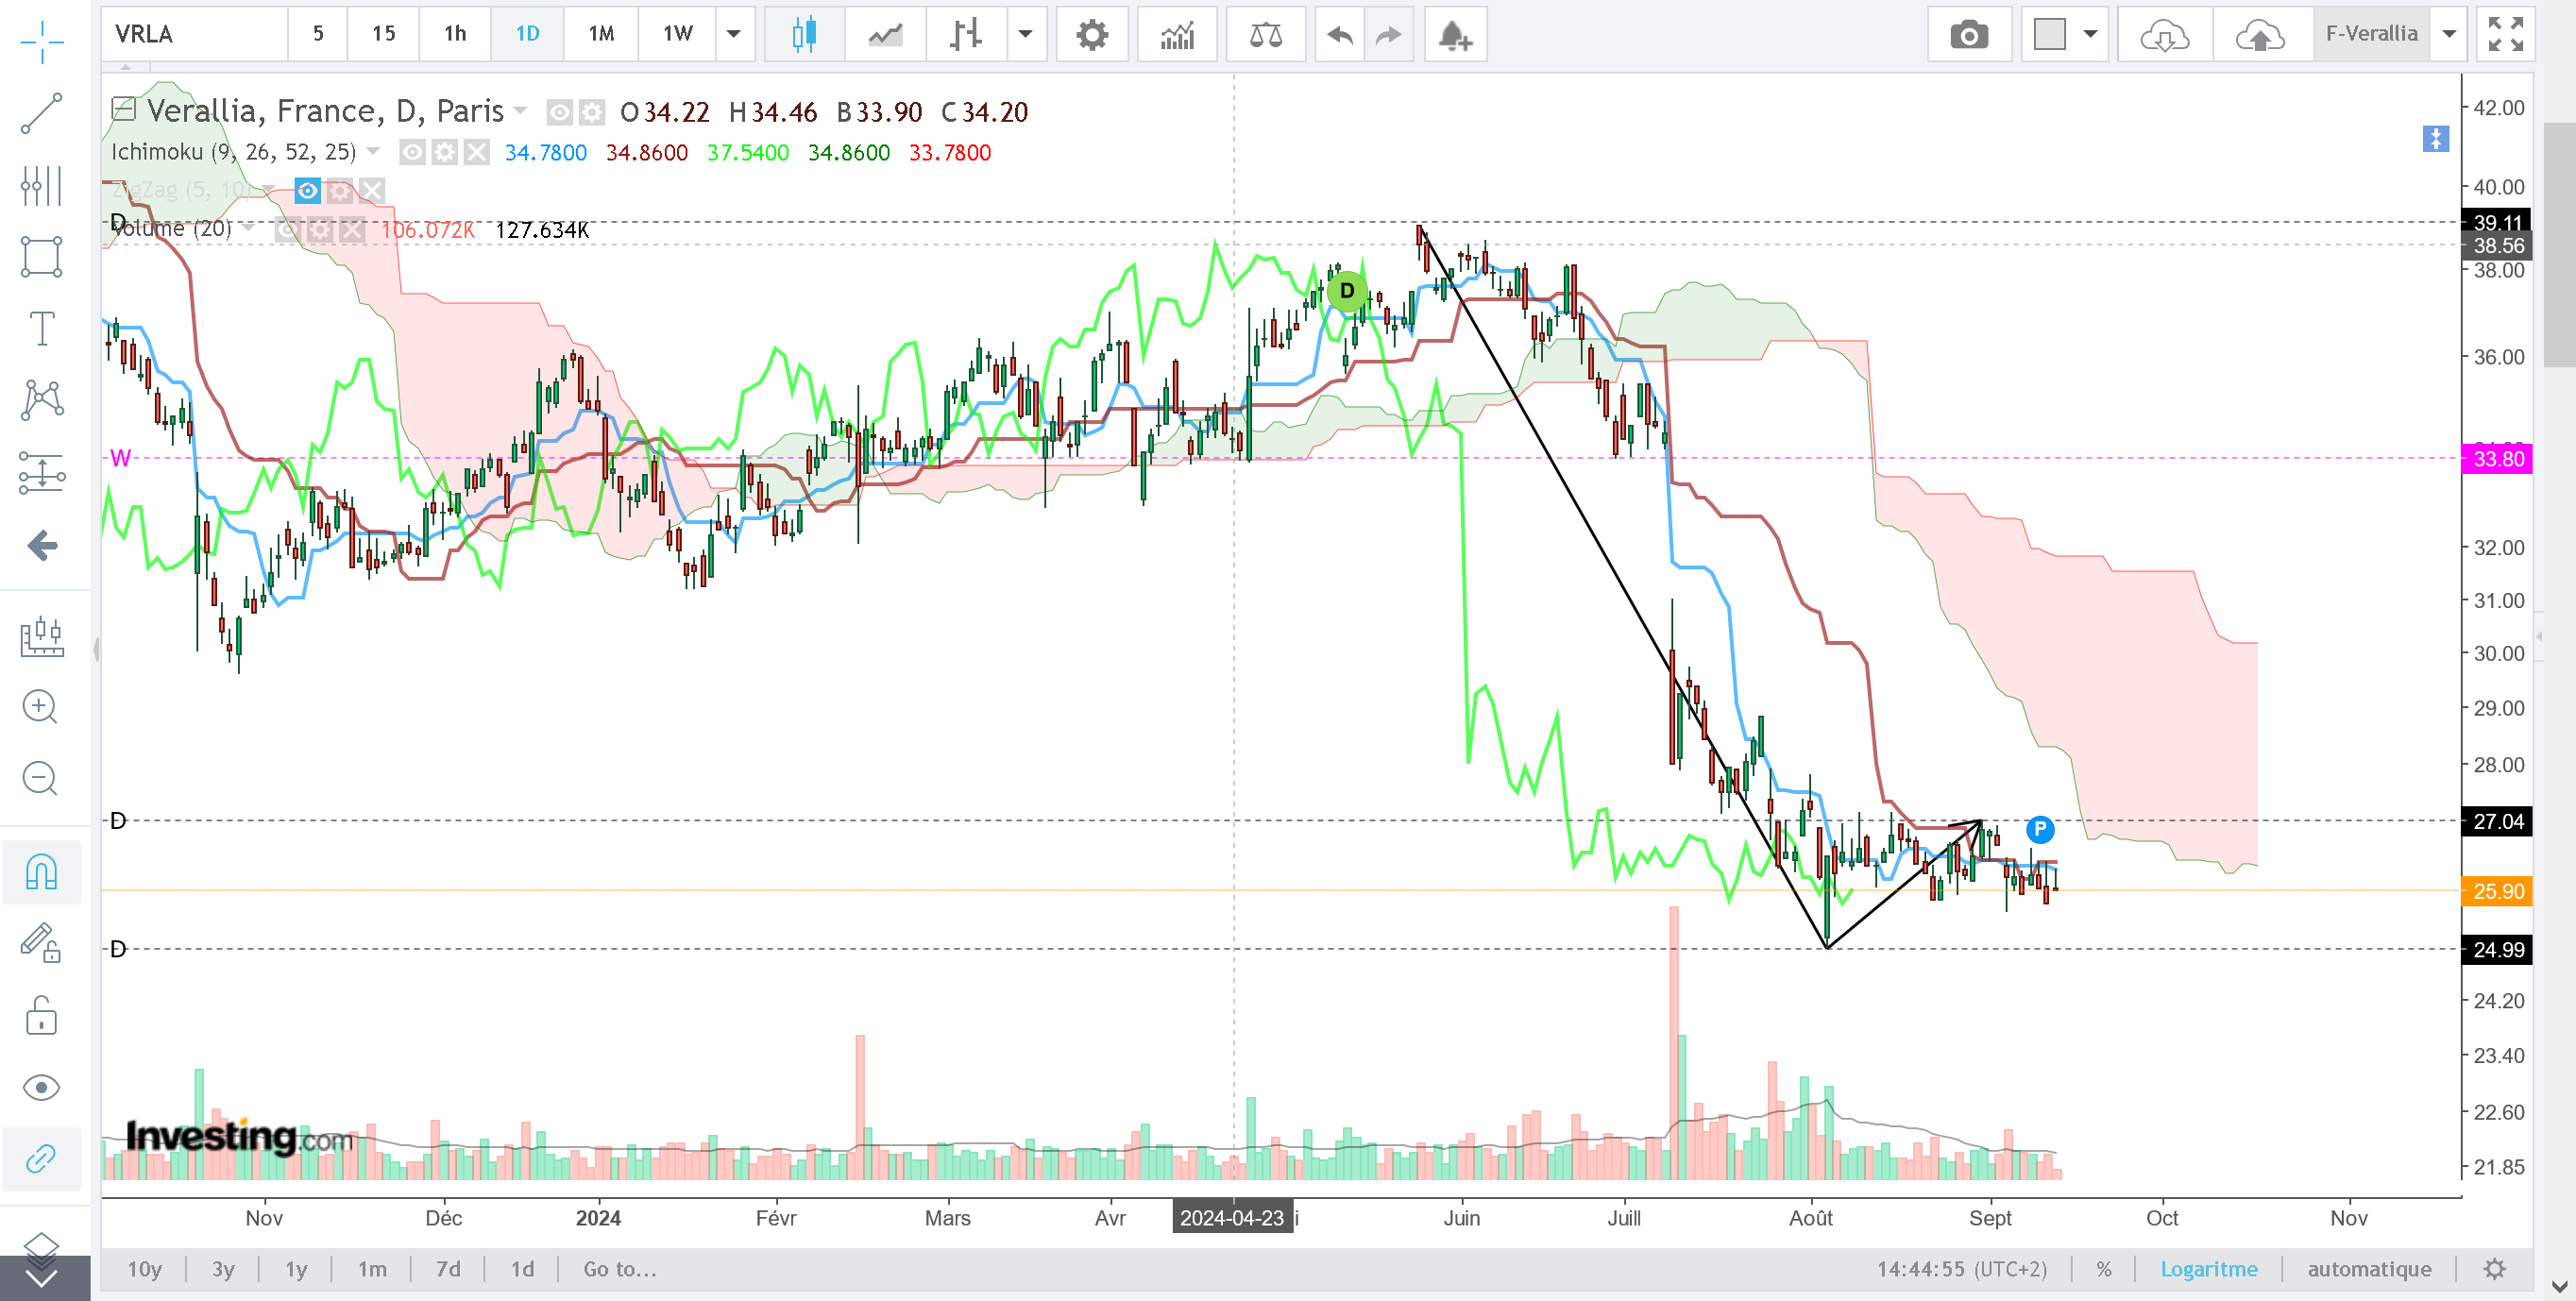Add an alert with bell icon
This screenshot has height=1301, width=2576.
(x=1454, y=35)
